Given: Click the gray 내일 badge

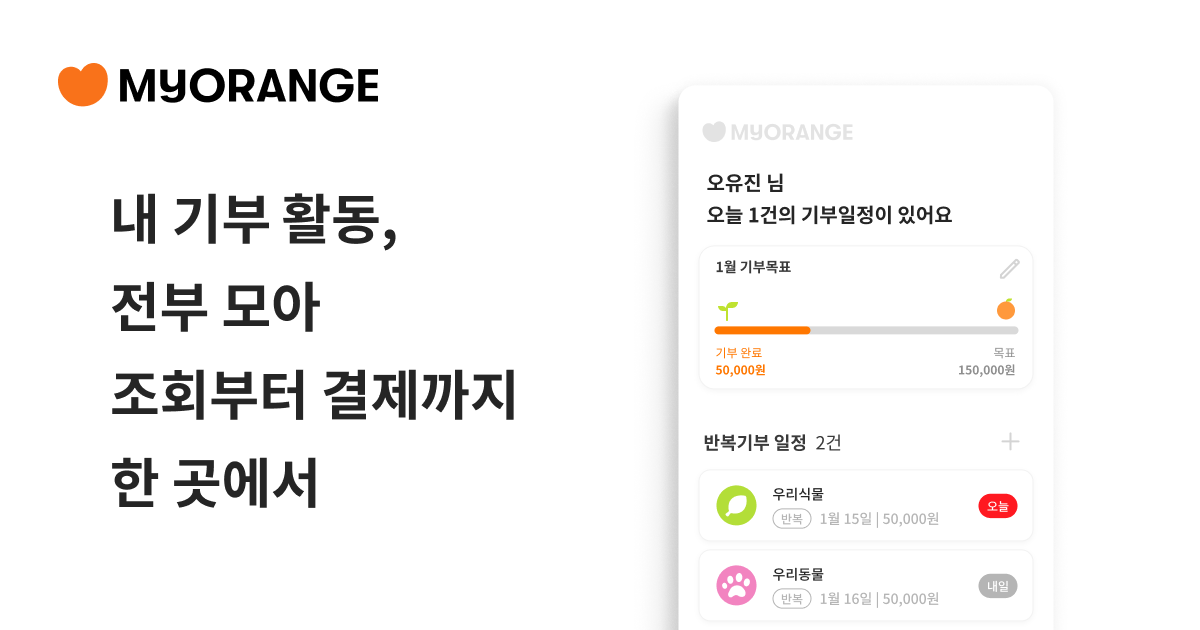Looking at the screenshot, I should click(x=997, y=586).
